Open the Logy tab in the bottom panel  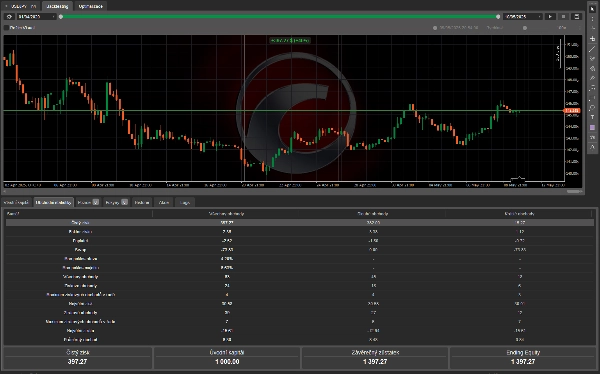[185, 203]
